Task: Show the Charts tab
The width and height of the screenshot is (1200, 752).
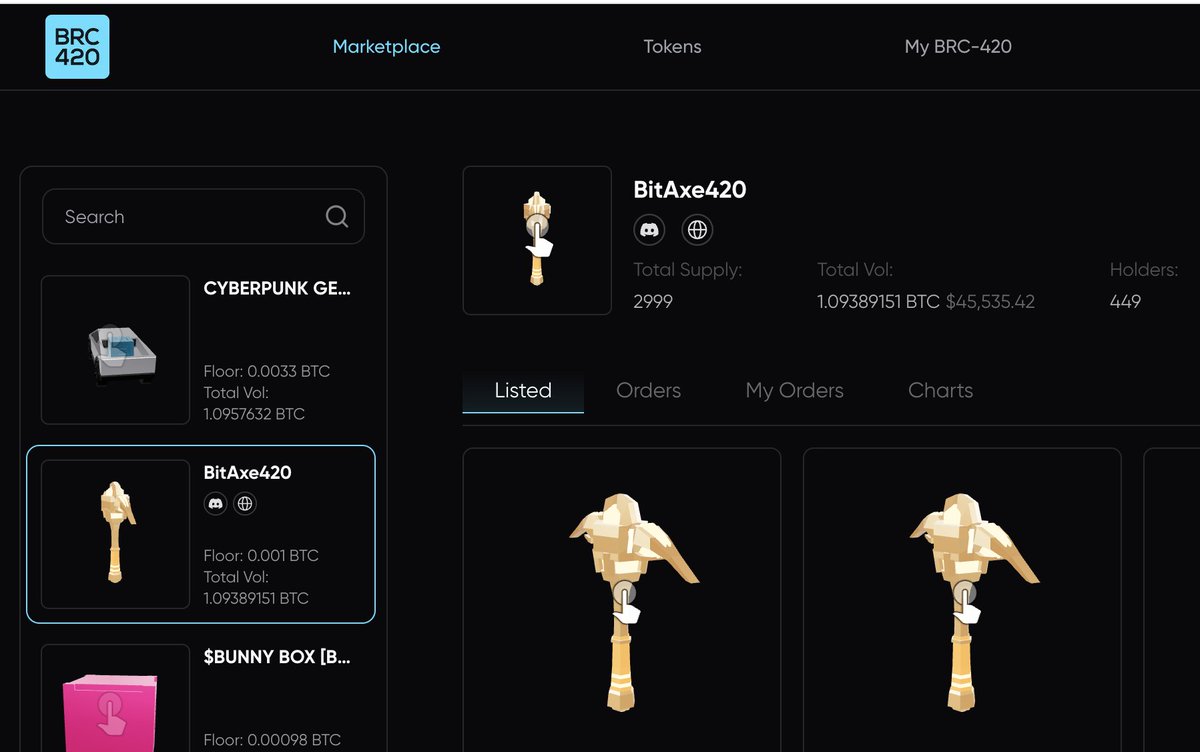Action: click(x=940, y=391)
